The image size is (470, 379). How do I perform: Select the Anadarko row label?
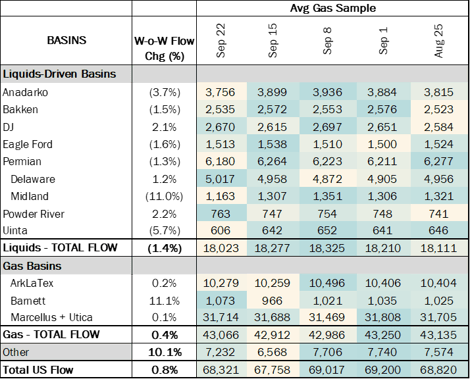click(x=25, y=92)
